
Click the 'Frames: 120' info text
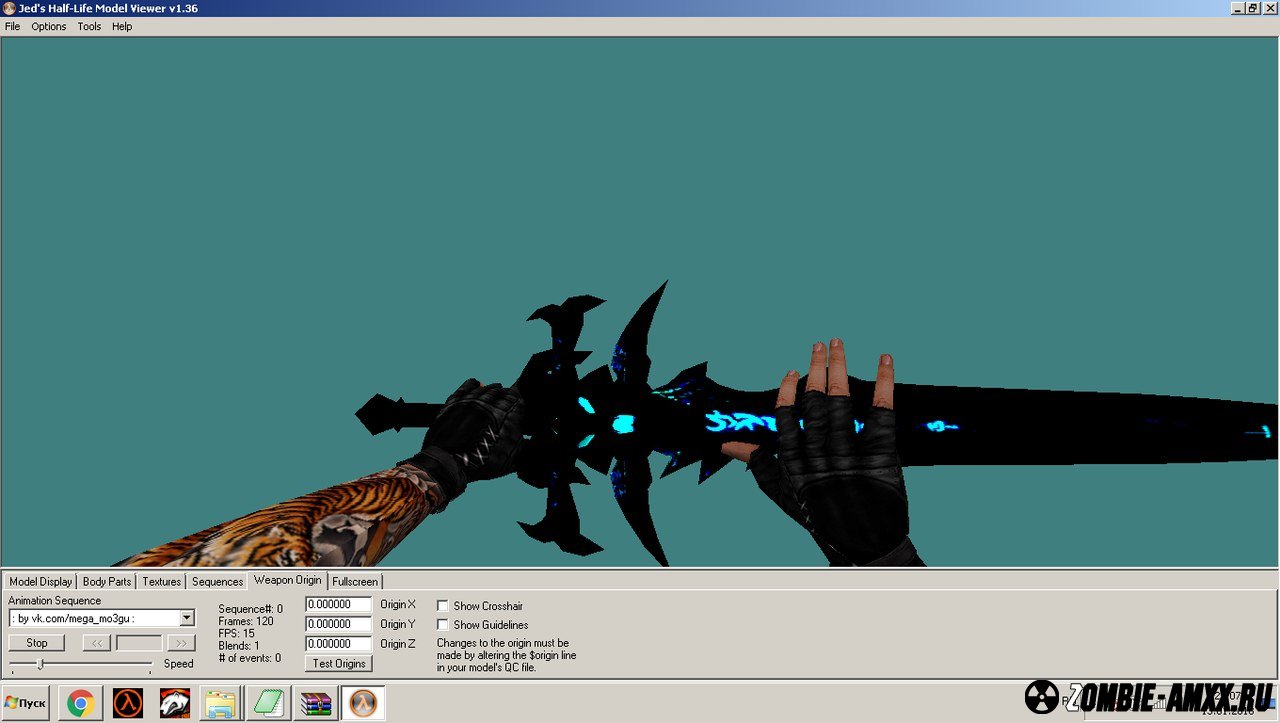(246, 622)
